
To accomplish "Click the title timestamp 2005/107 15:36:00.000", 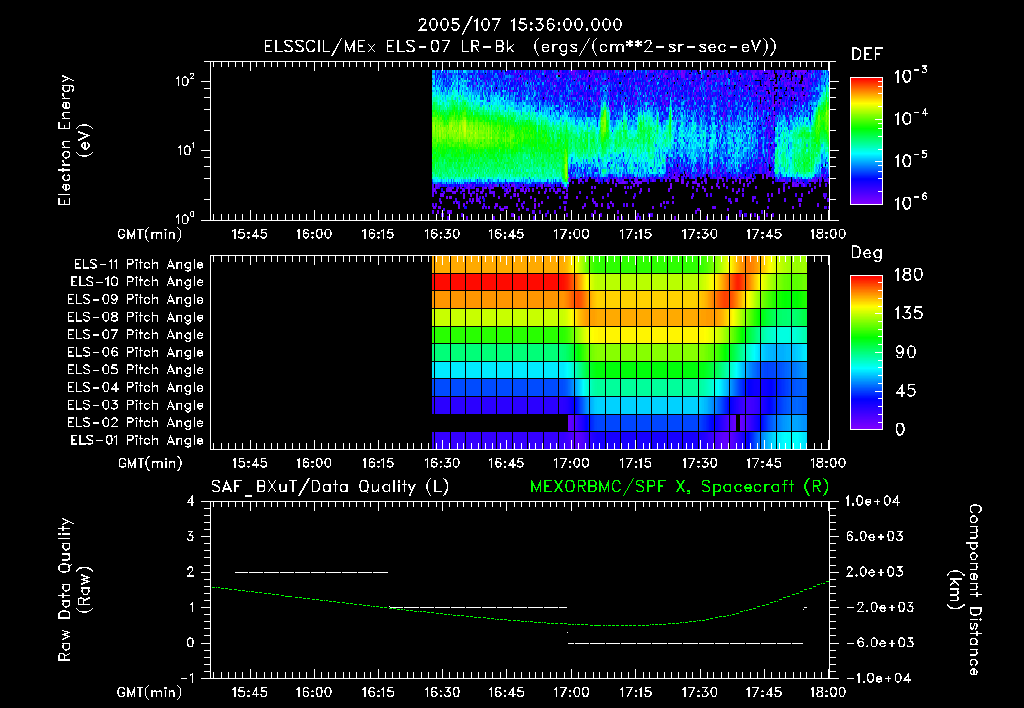I will pos(520,25).
